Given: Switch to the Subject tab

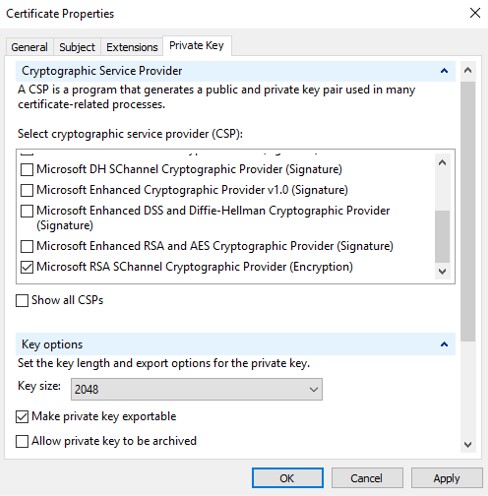Looking at the screenshot, I should 77,47.
